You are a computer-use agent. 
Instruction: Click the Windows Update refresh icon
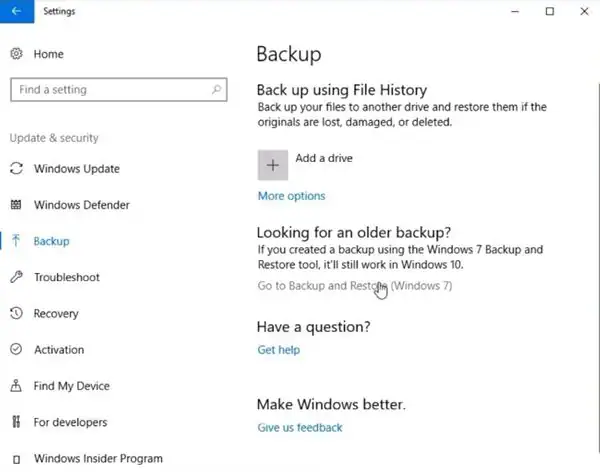(16, 169)
